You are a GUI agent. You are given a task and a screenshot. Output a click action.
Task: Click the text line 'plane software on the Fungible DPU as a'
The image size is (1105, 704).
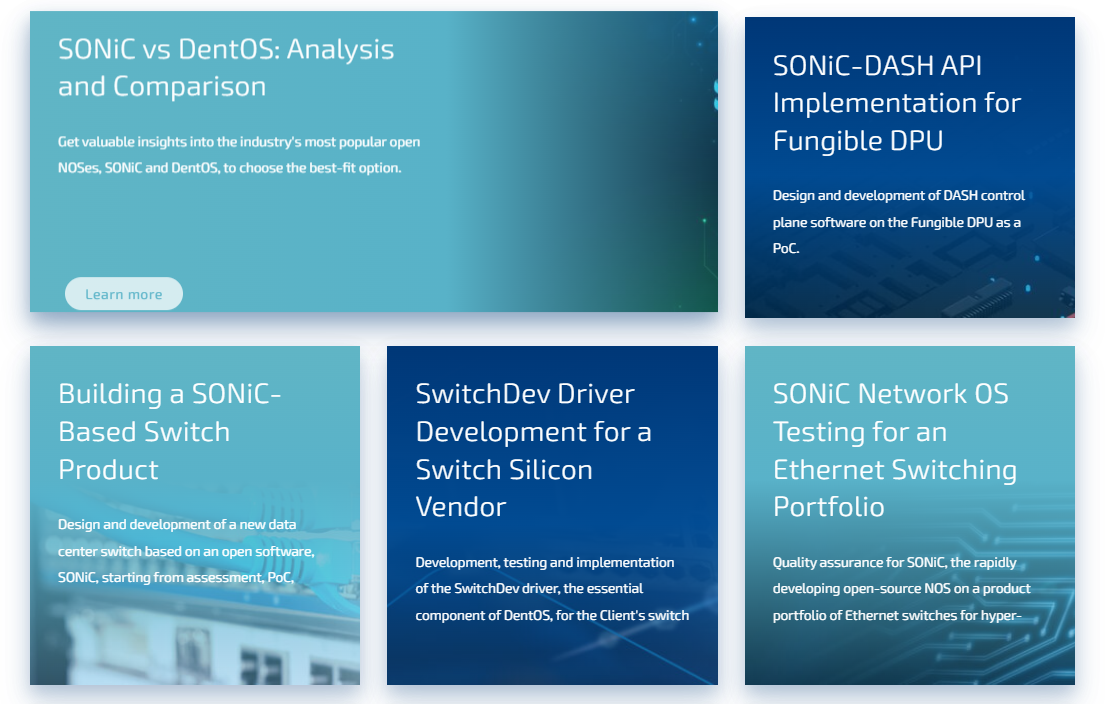[x=896, y=222]
